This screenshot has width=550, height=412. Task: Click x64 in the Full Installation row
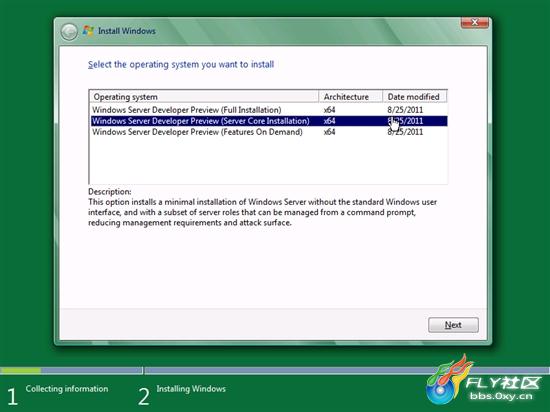329,110
